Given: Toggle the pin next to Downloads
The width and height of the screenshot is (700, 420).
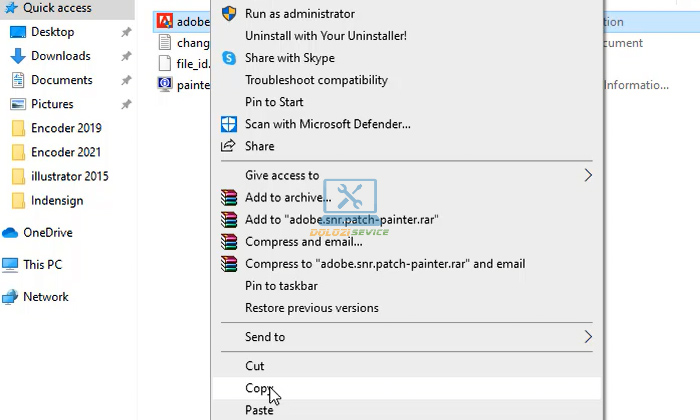Looking at the screenshot, I should coord(126,56).
